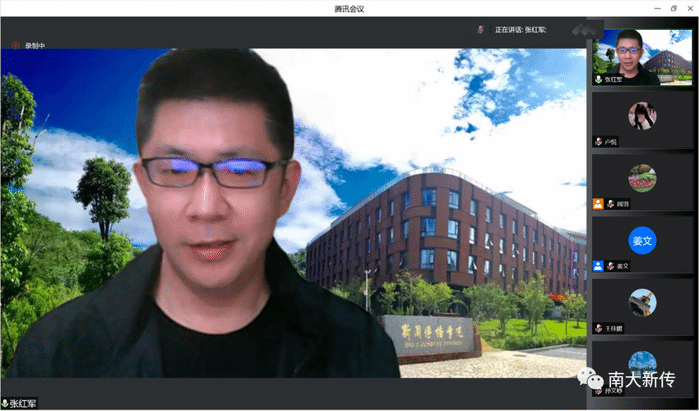Click the 录制中 recording status label

click(x=35, y=45)
